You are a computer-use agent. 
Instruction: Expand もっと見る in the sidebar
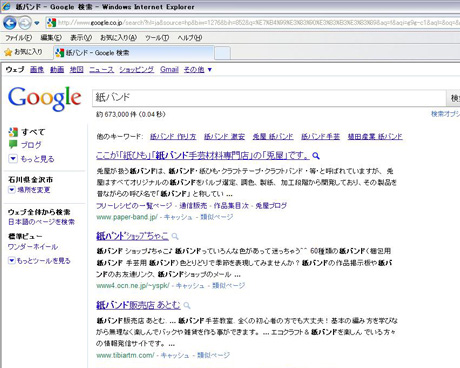[31, 159]
